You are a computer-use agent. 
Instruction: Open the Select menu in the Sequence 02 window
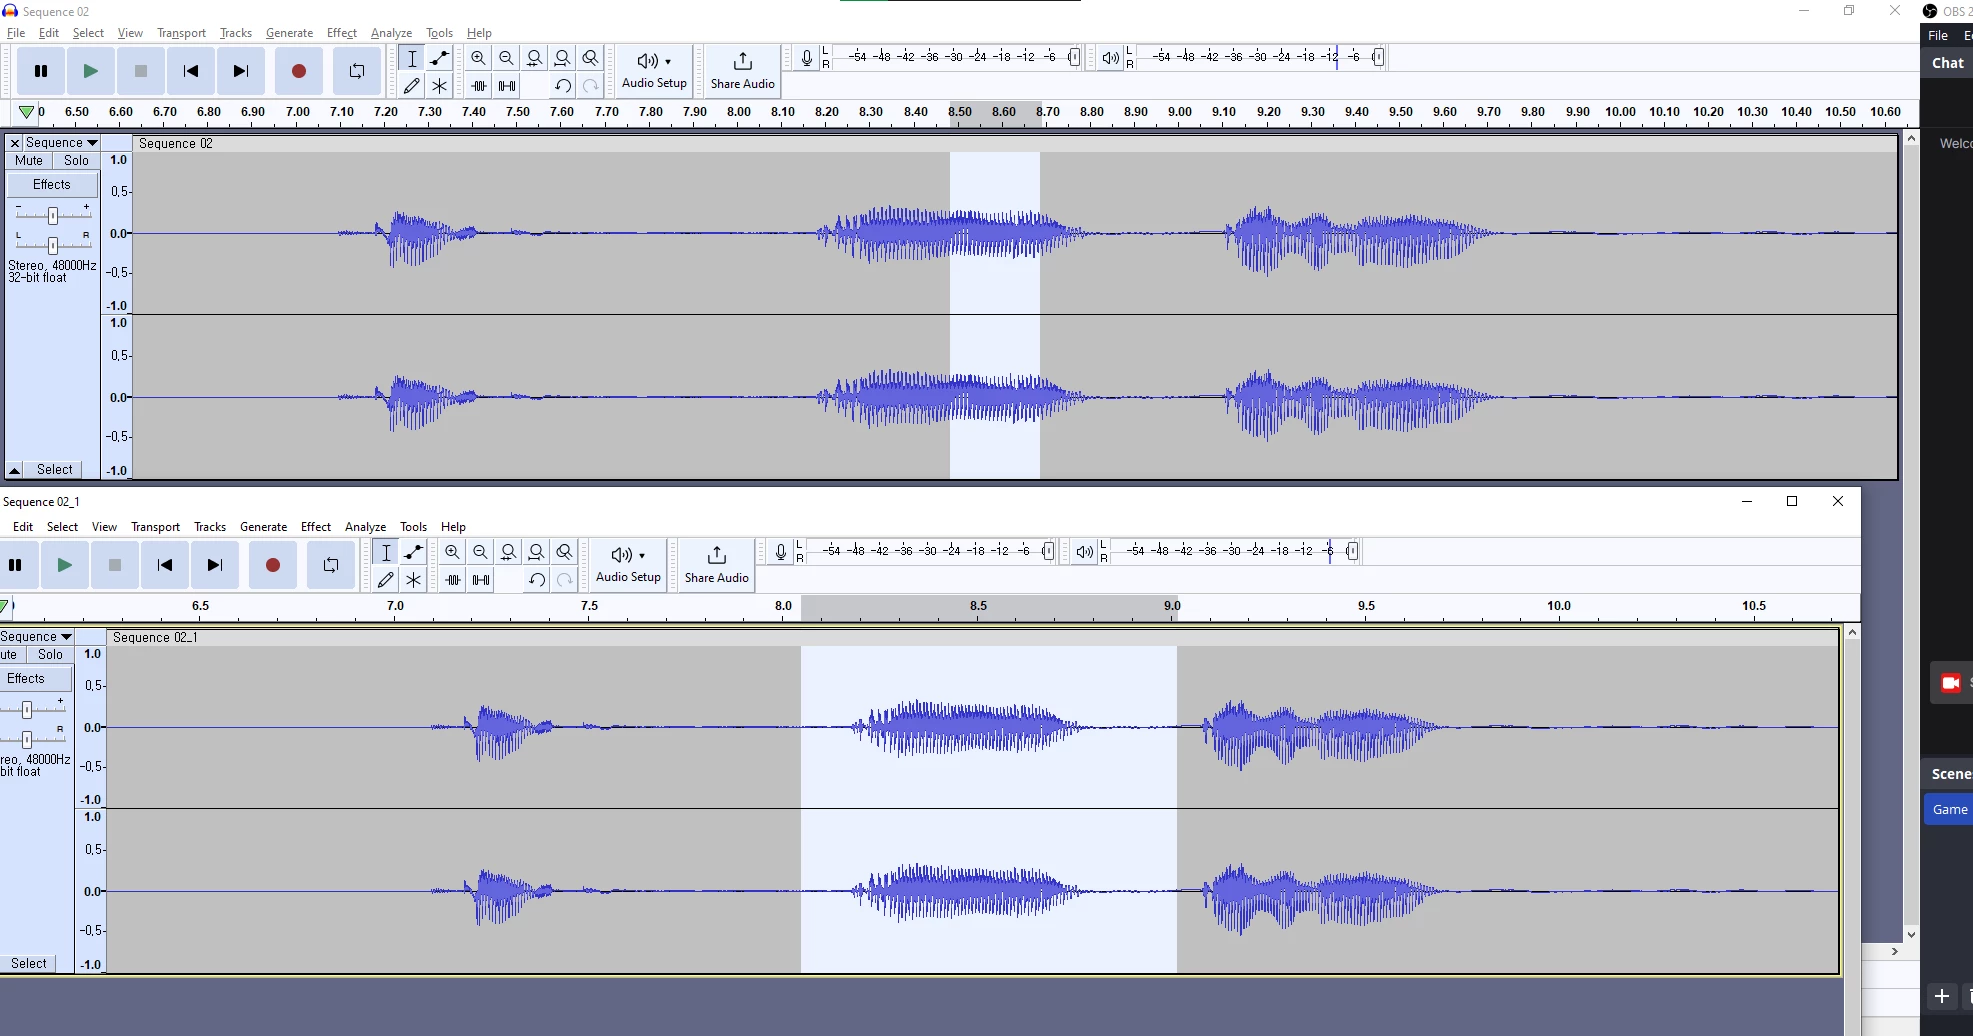pyautogui.click(x=88, y=33)
